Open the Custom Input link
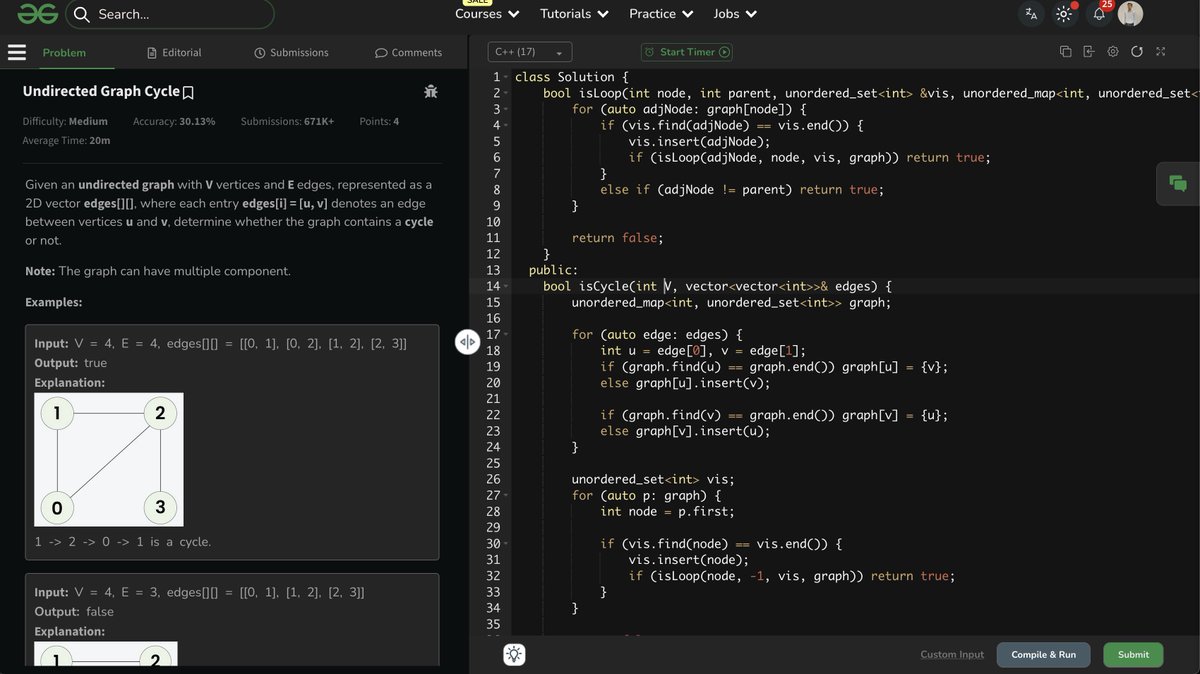The image size is (1200, 674). point(952,655)
